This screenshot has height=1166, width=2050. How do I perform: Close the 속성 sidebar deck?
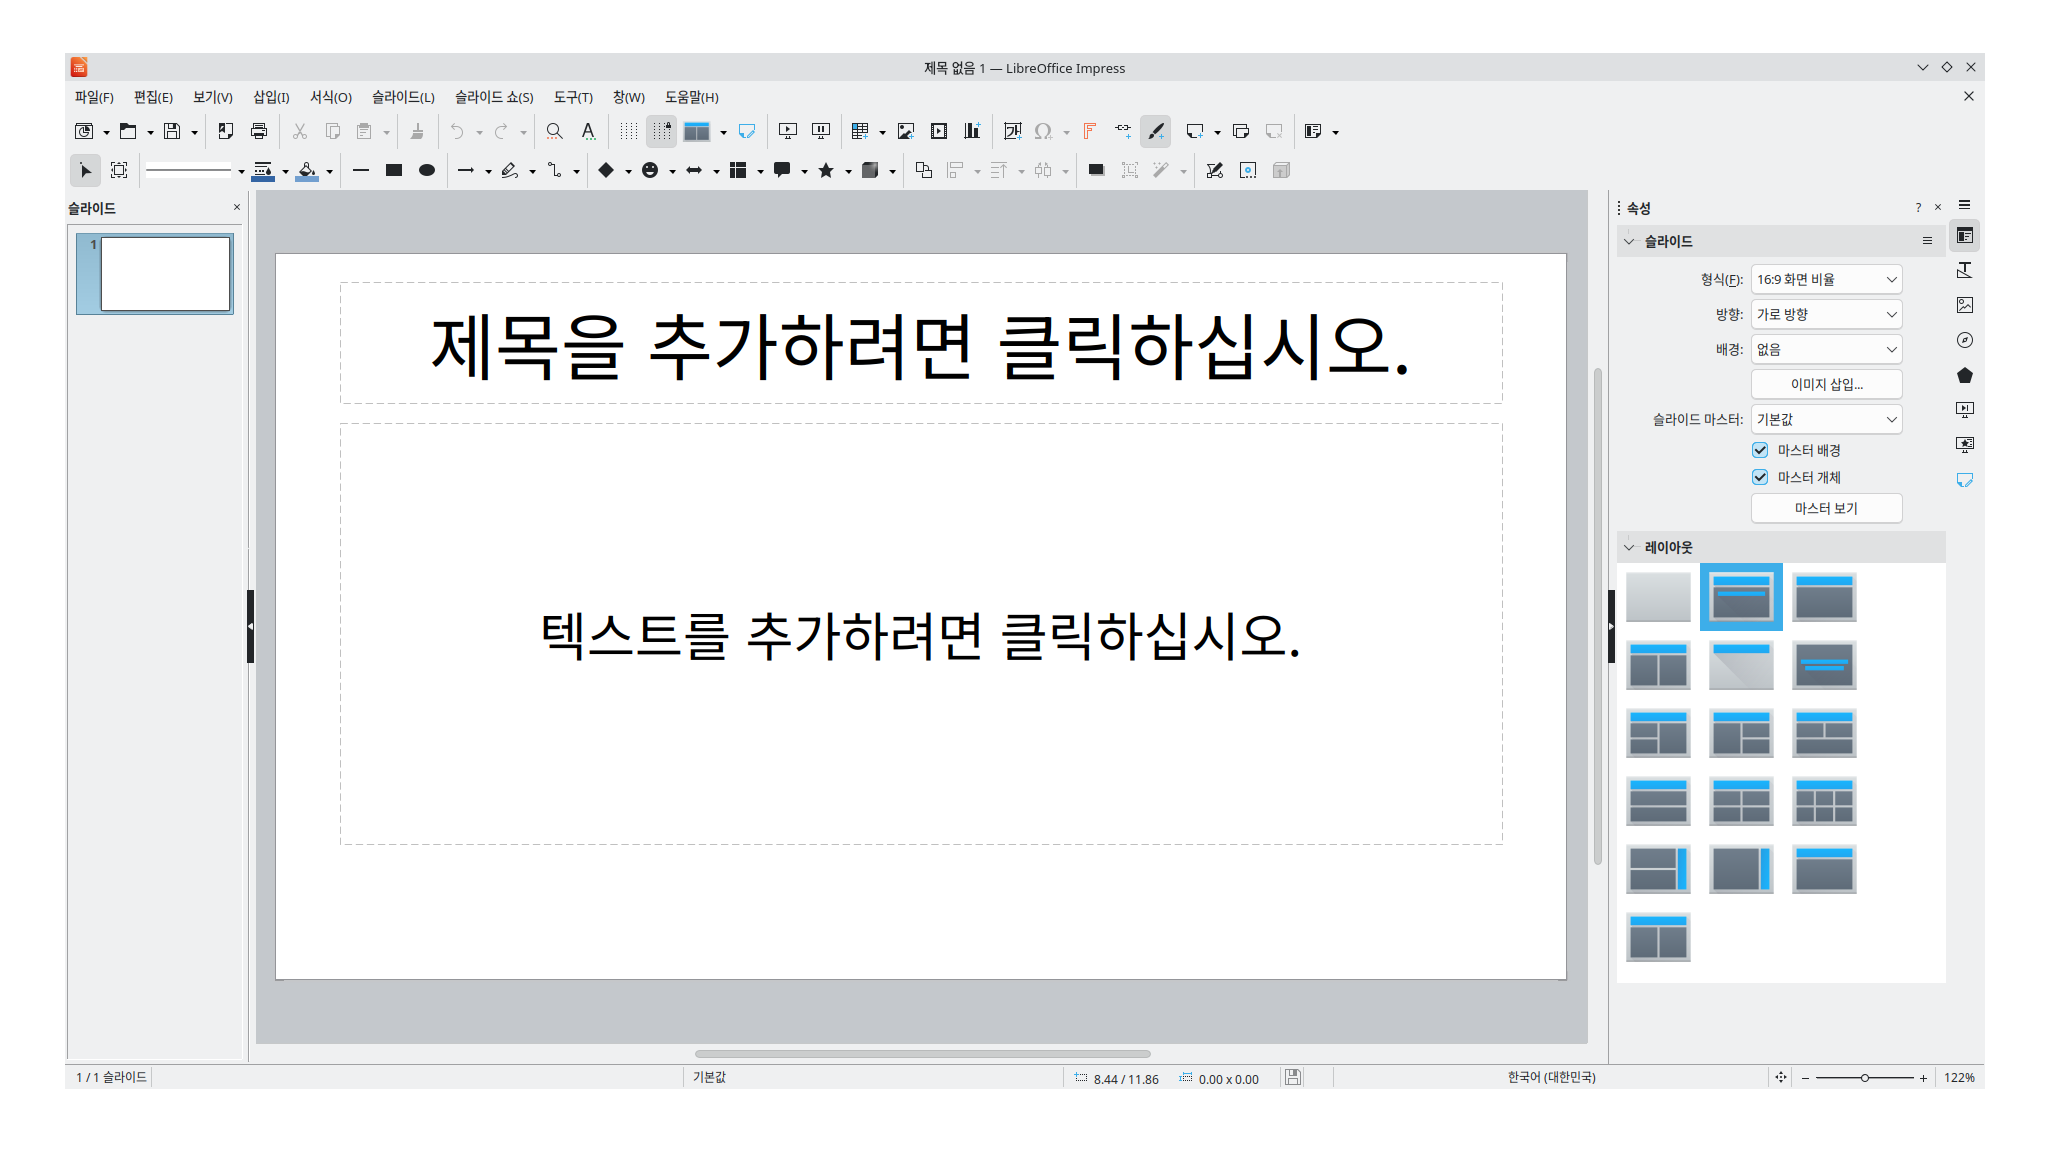1938,207
